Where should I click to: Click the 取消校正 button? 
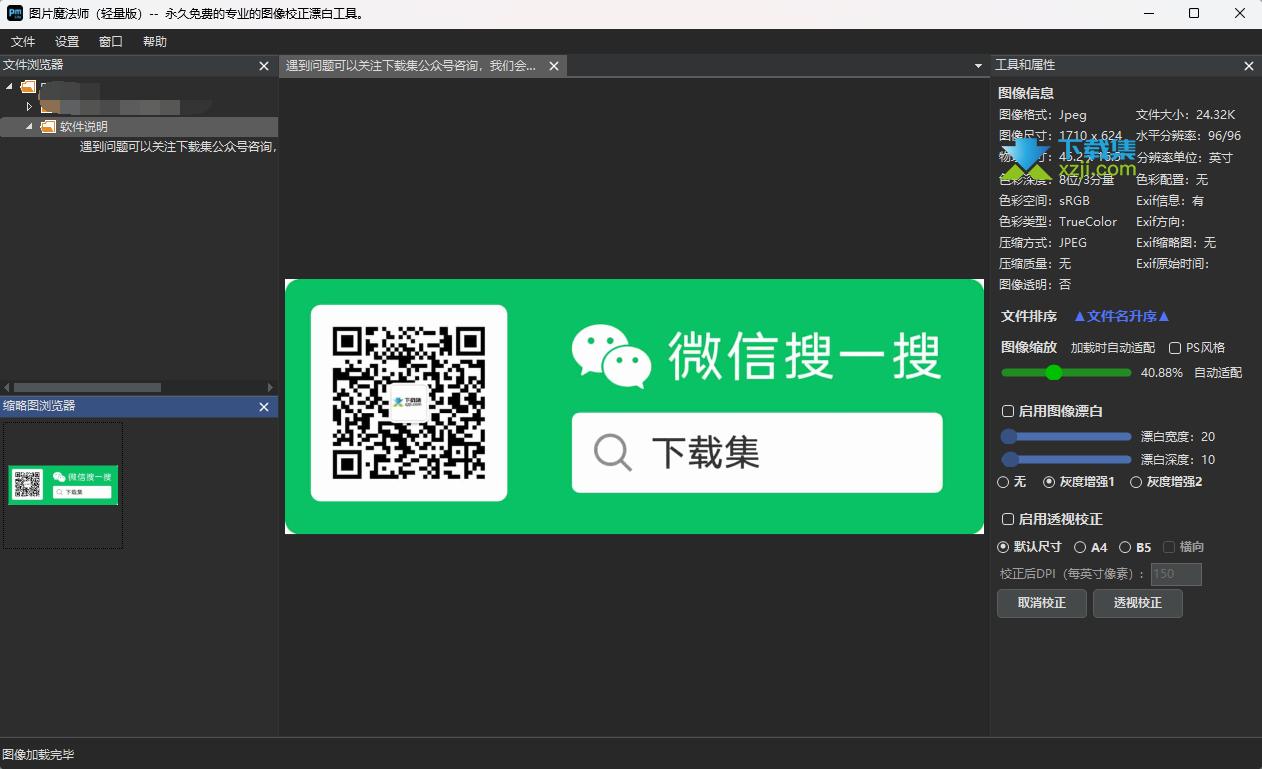pyautogui.click(x=1041, y=603)
